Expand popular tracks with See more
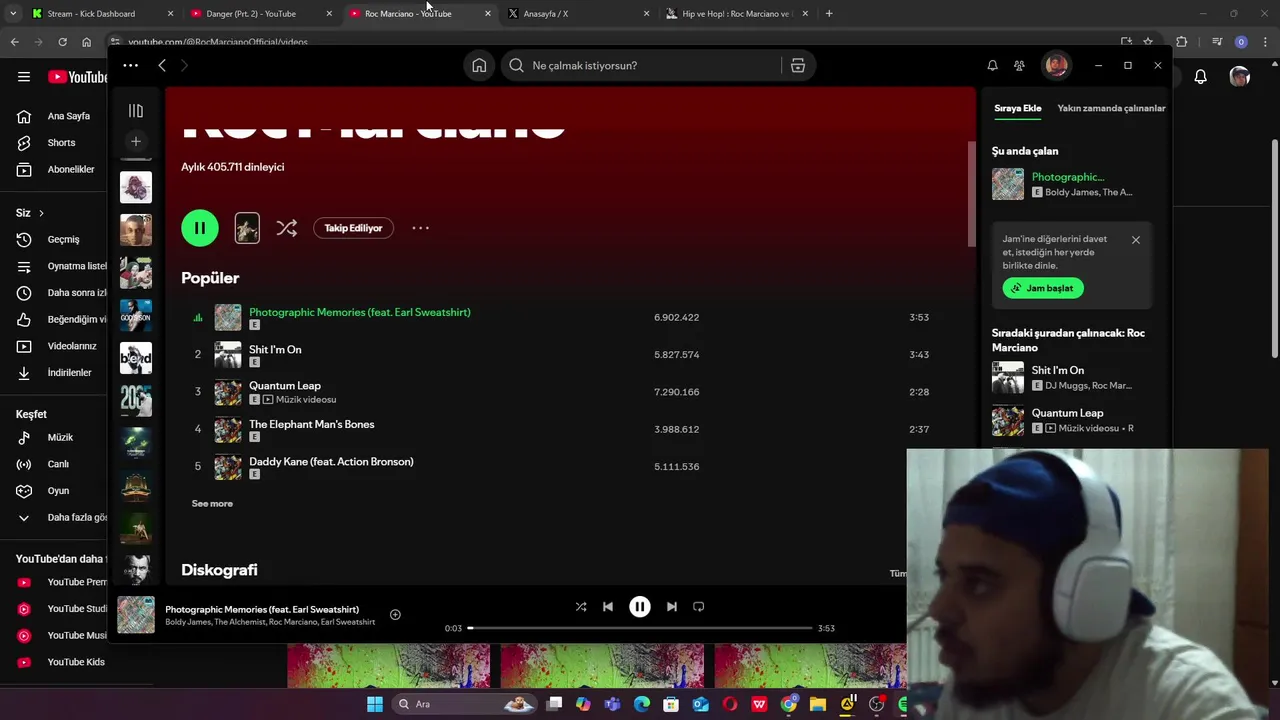 pos(212,504)
